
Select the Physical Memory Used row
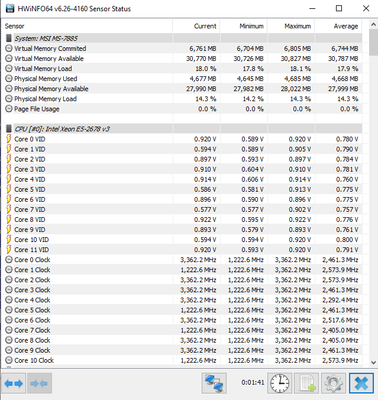183,79
